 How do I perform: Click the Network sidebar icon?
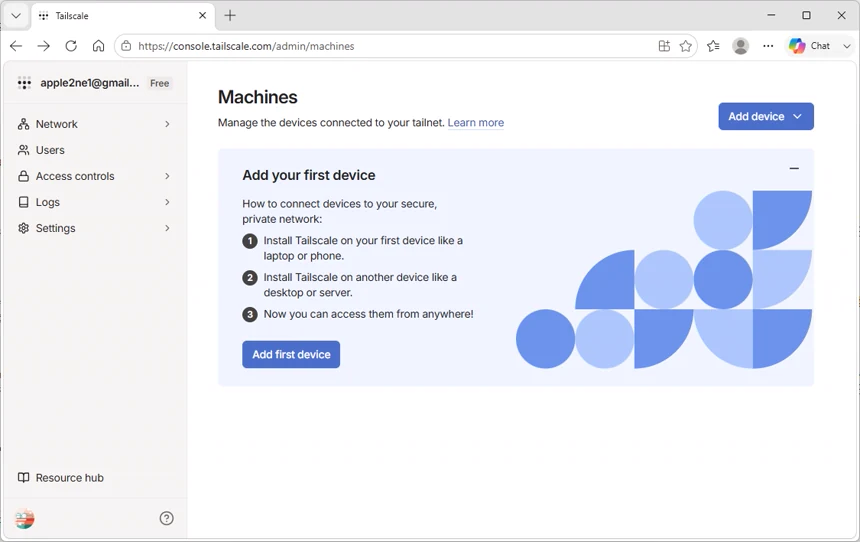(x=24, y=124)
